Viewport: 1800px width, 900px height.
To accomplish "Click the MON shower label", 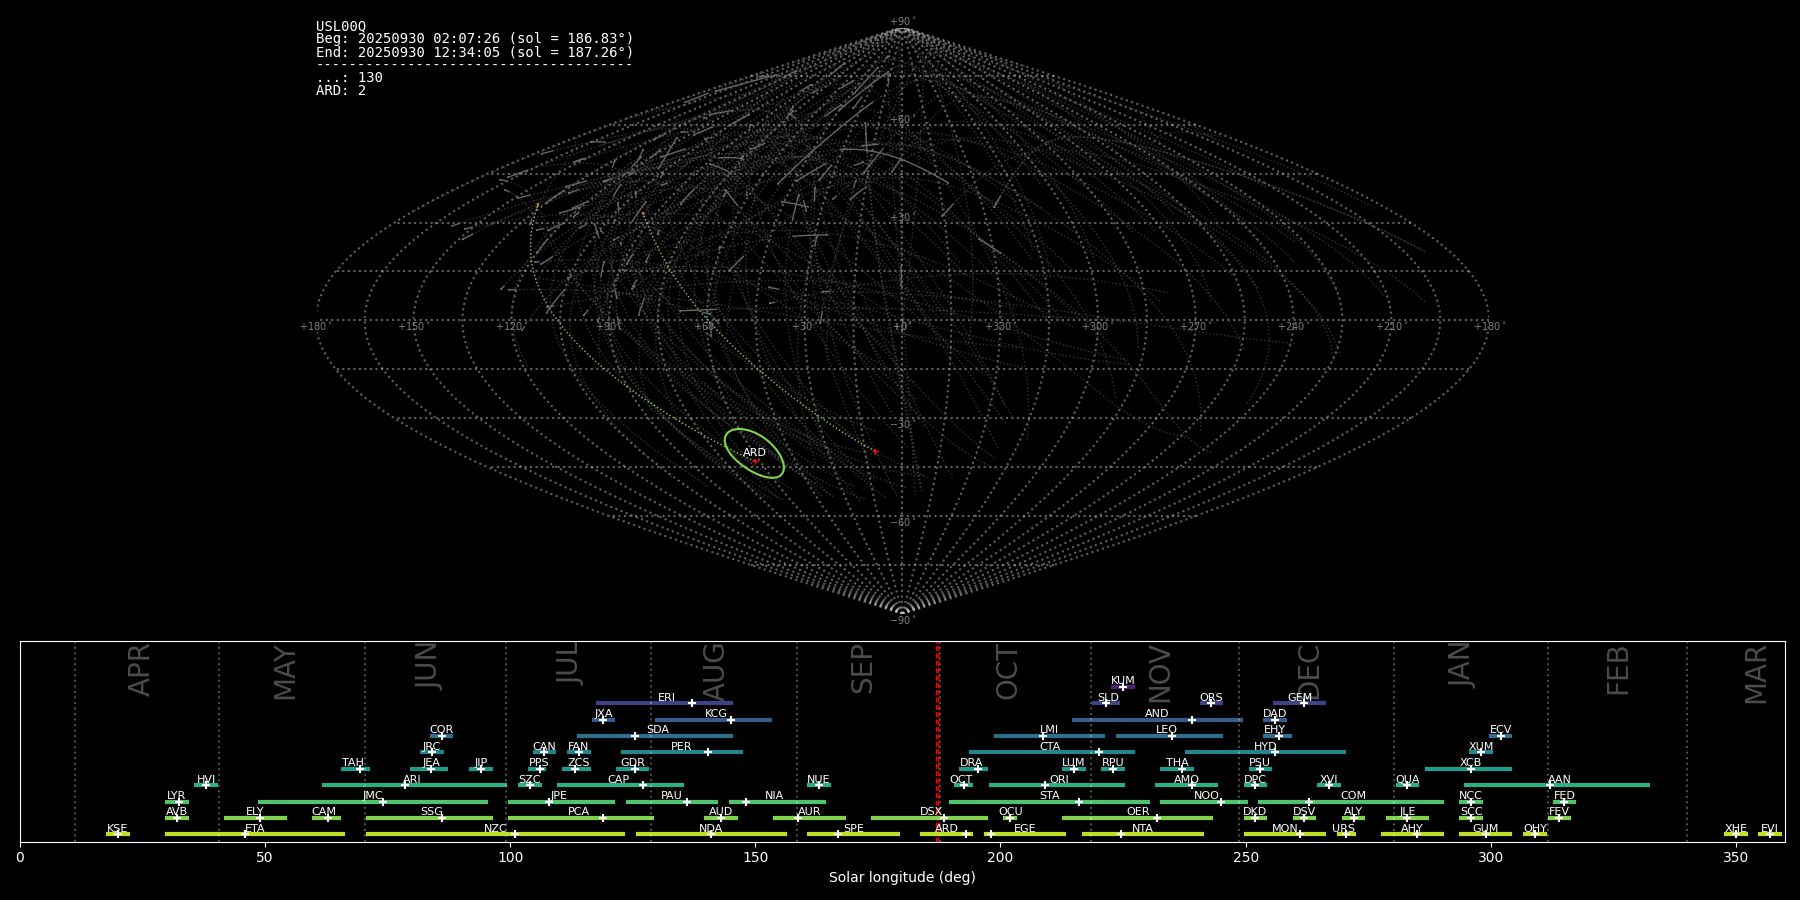I will (1284, 828).
